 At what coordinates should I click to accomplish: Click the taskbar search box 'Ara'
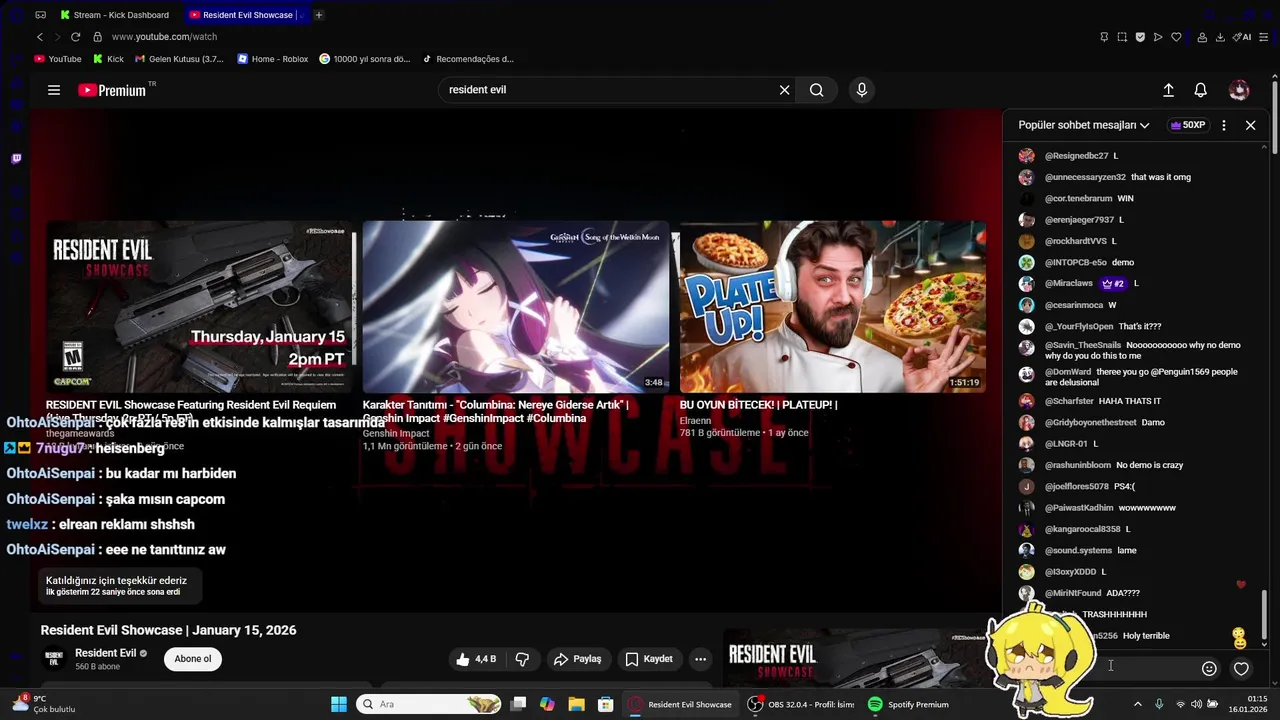click(428, 704)
